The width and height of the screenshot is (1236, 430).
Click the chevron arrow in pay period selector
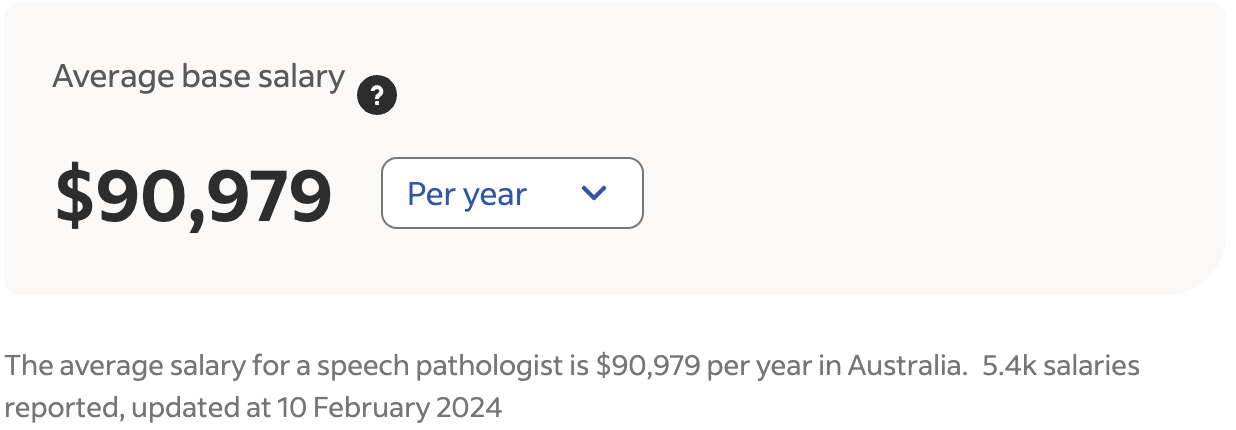[x=594, y=193]
